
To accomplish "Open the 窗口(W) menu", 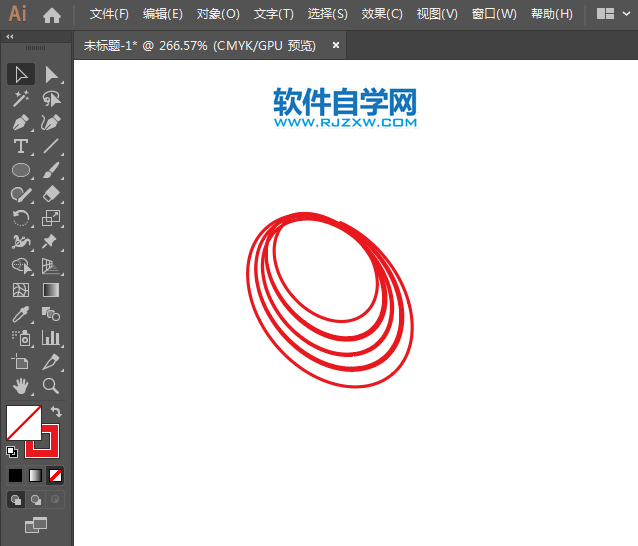I will click(x=494, y=14).
